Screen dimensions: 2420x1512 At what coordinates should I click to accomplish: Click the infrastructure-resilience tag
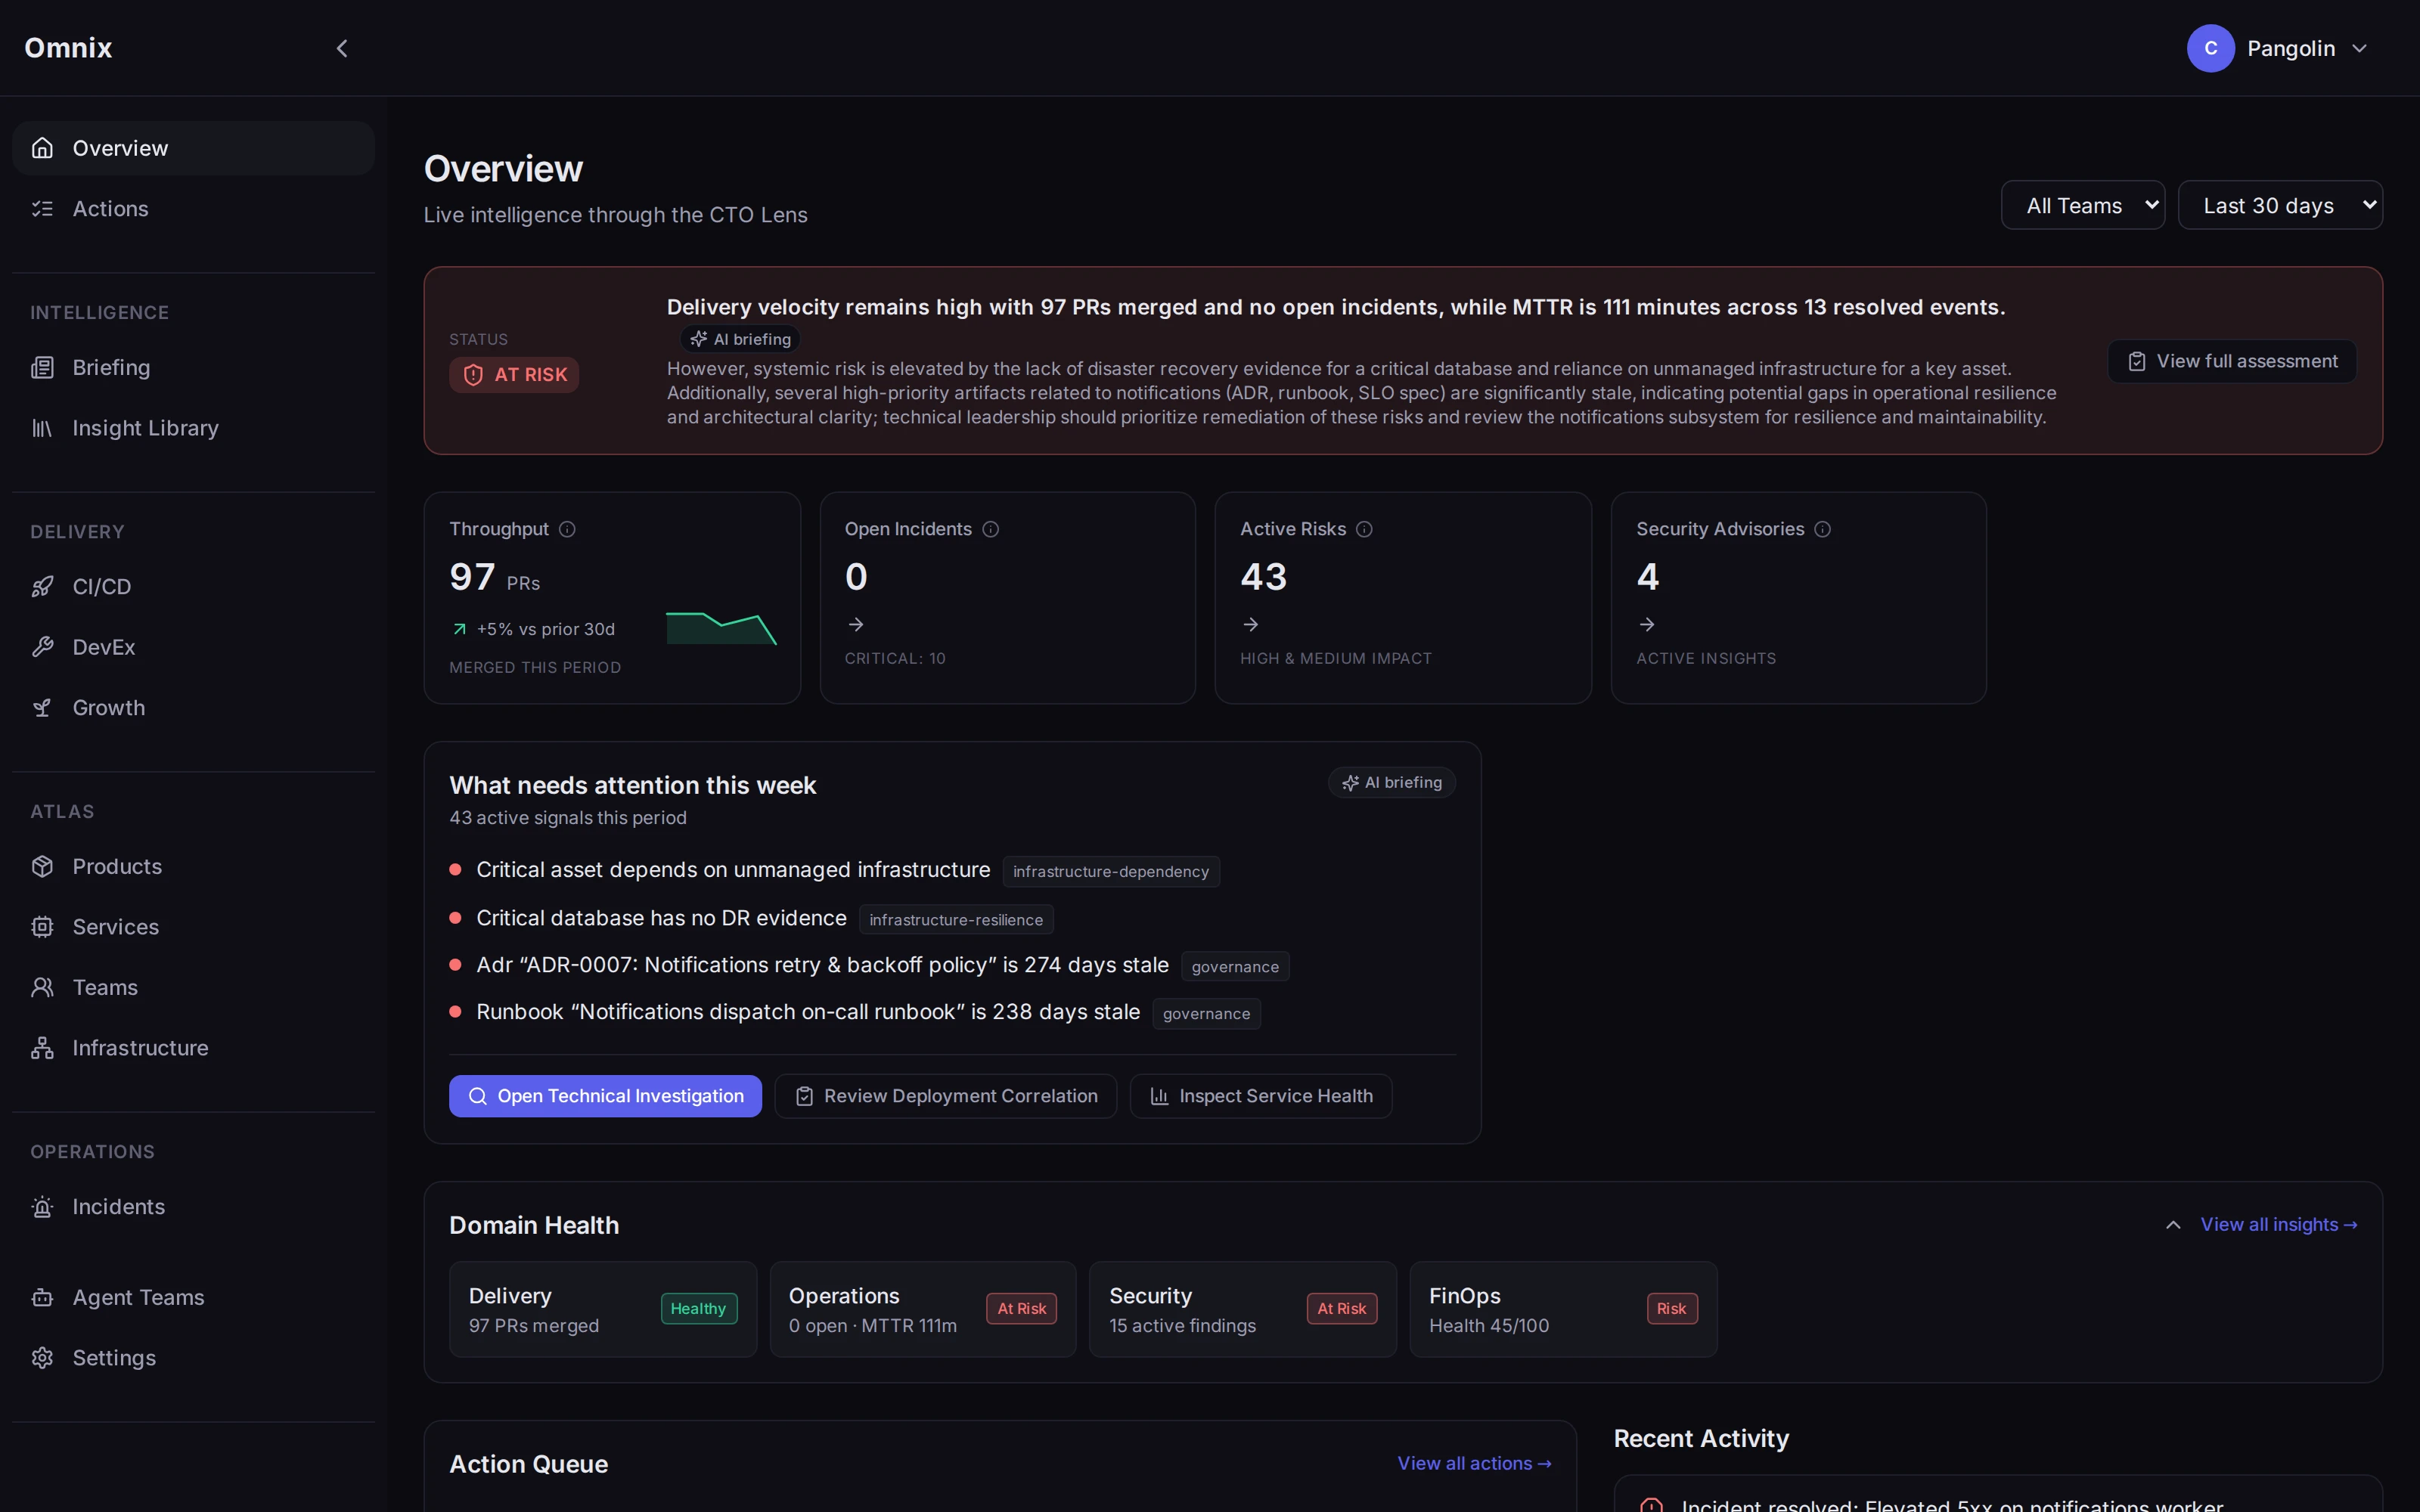pos(956,919)
